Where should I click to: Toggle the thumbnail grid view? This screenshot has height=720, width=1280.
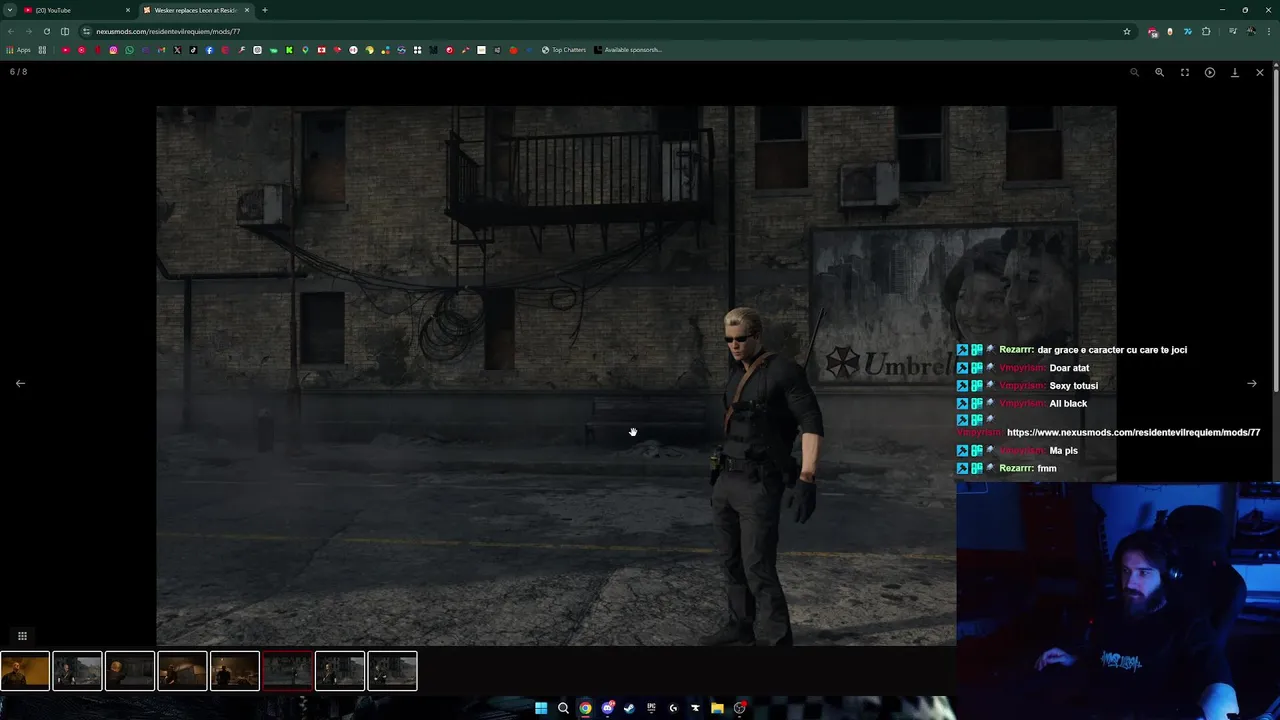tap(22, 636)
